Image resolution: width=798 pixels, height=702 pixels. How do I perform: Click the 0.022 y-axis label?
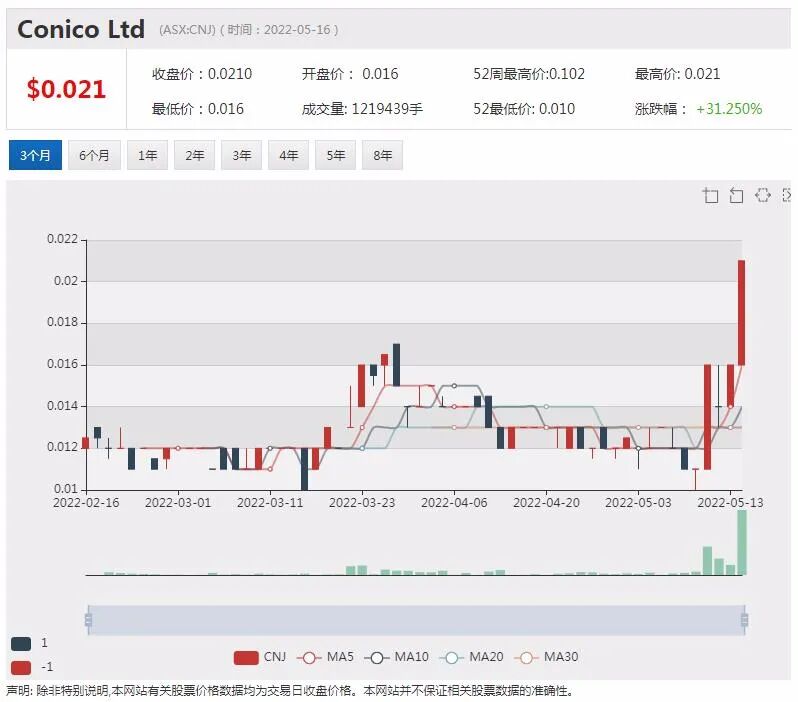(x=63, y=239)
